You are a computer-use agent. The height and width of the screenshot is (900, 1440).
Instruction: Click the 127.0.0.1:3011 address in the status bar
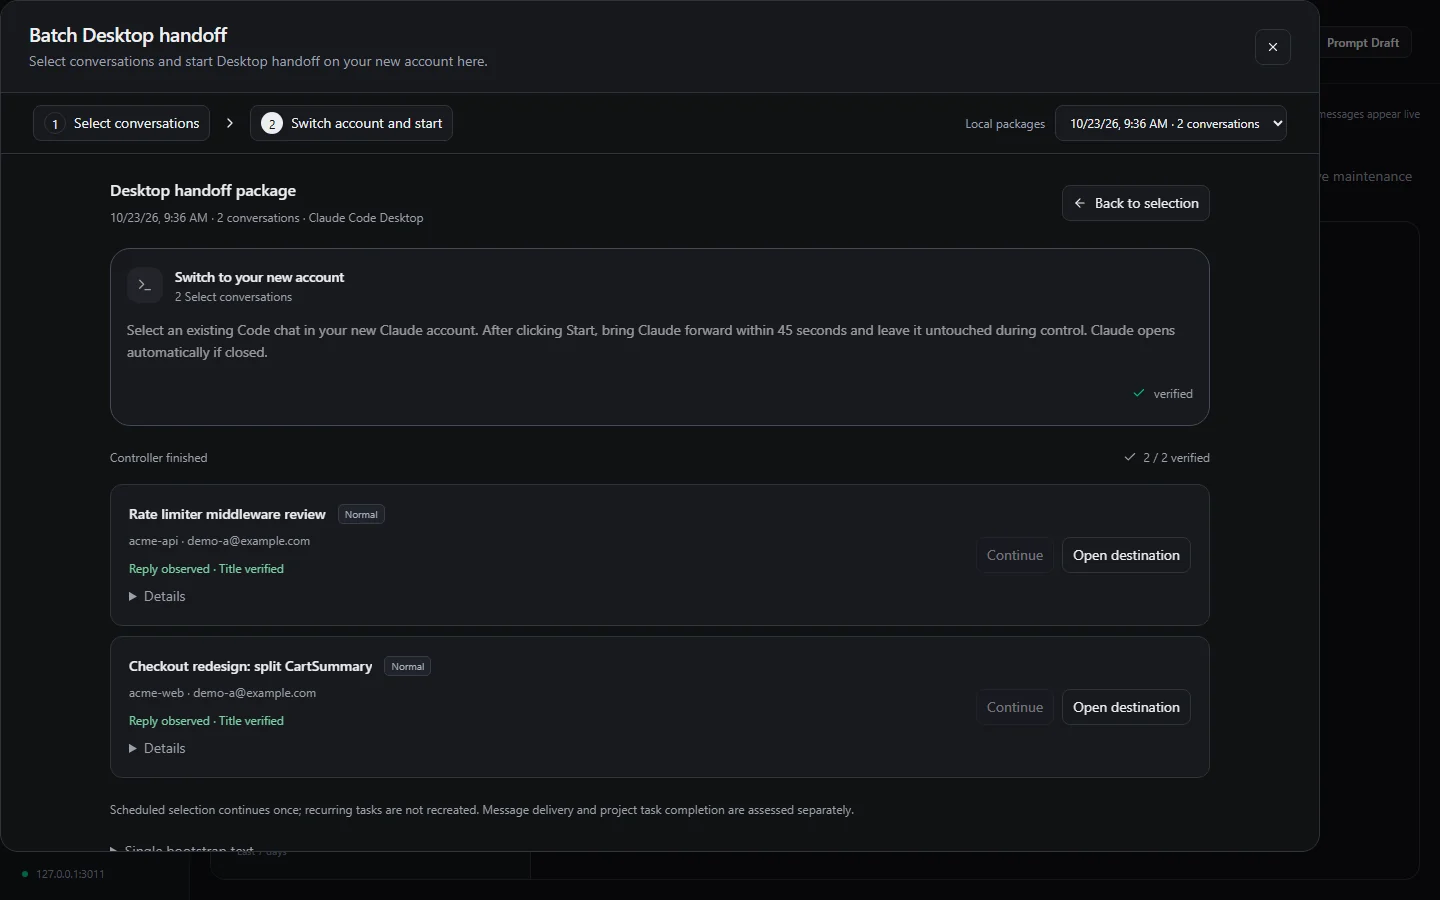pyautogui.click(x=70, y=874)
